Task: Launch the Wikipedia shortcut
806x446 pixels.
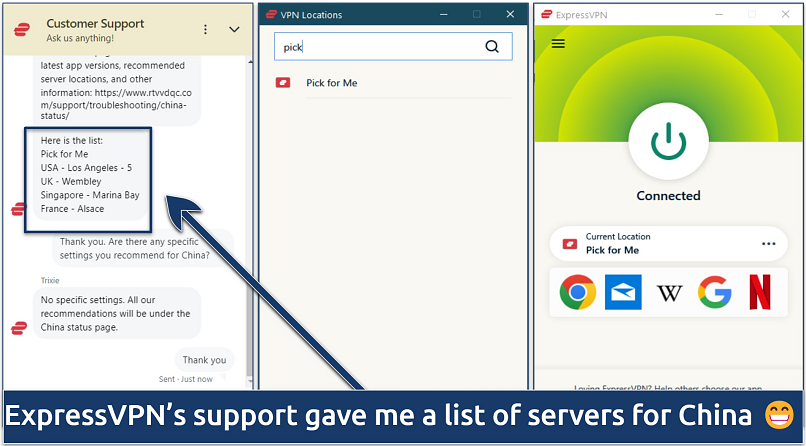Action: [x=669, y=293]
